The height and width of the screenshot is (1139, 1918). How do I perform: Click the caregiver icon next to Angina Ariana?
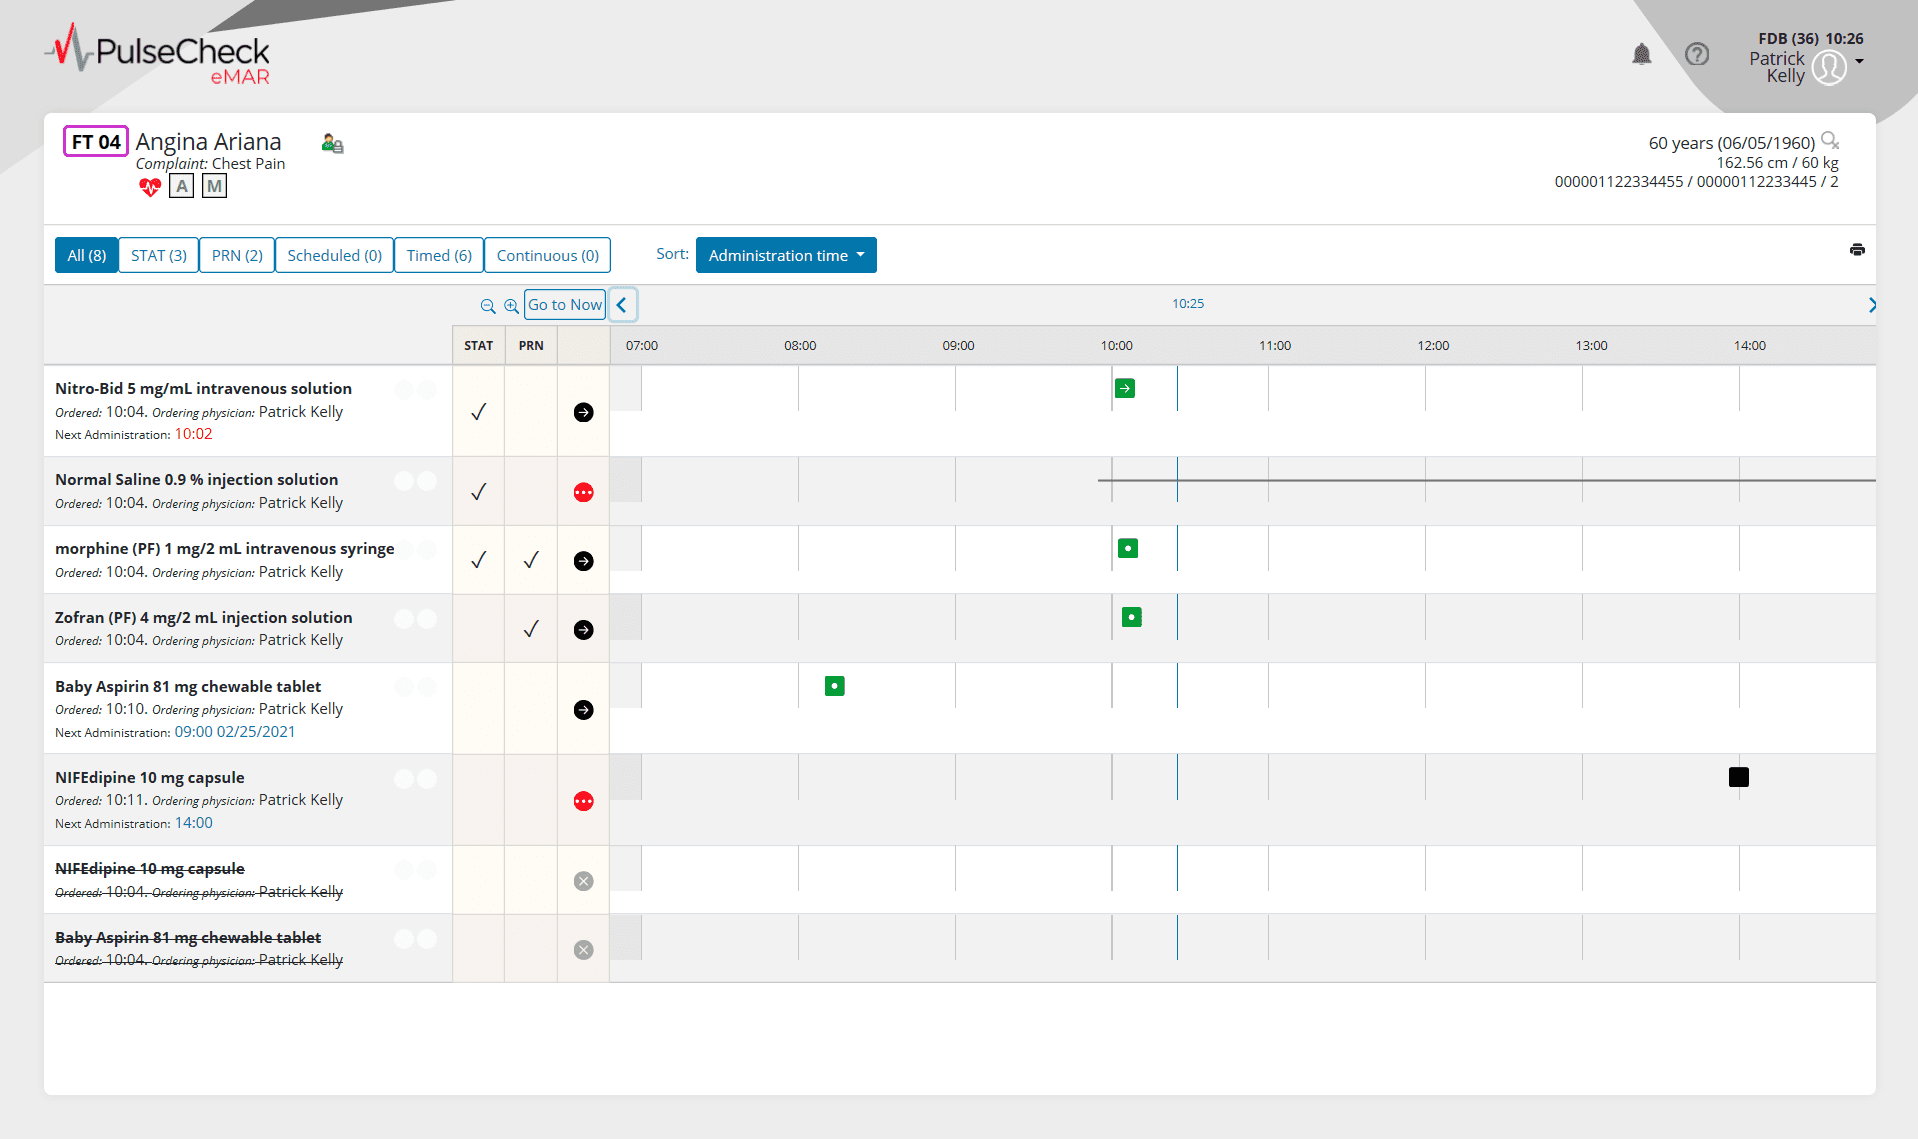331,143
